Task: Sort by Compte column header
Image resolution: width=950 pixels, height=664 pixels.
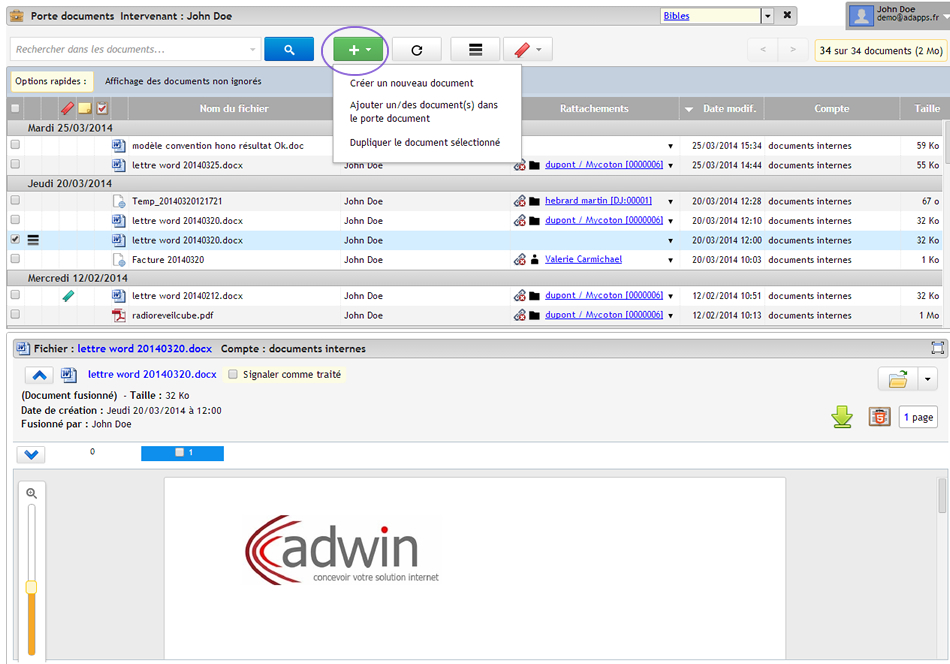Action: click(x=831, y=108)
